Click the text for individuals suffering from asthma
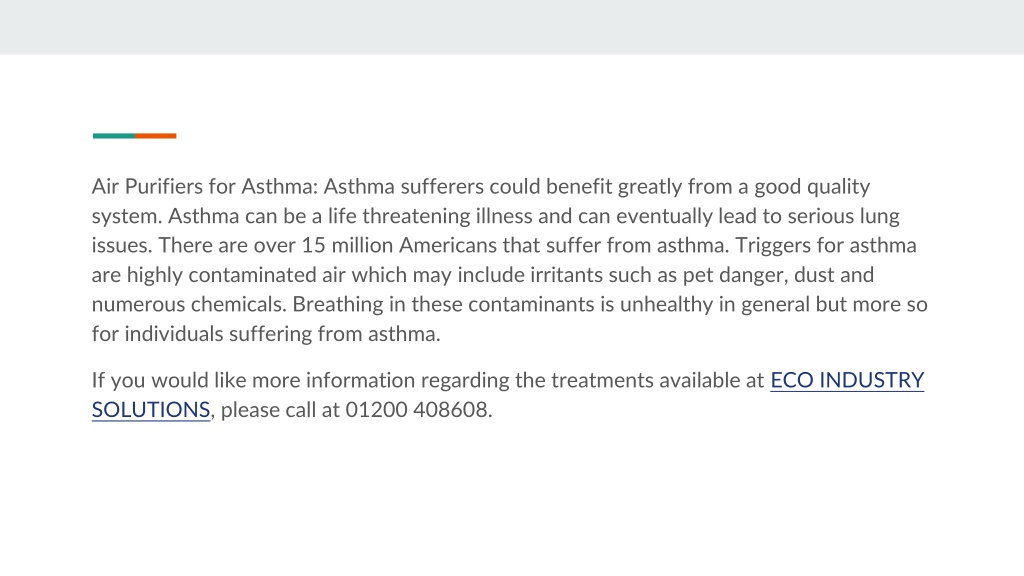 (266, 334)
